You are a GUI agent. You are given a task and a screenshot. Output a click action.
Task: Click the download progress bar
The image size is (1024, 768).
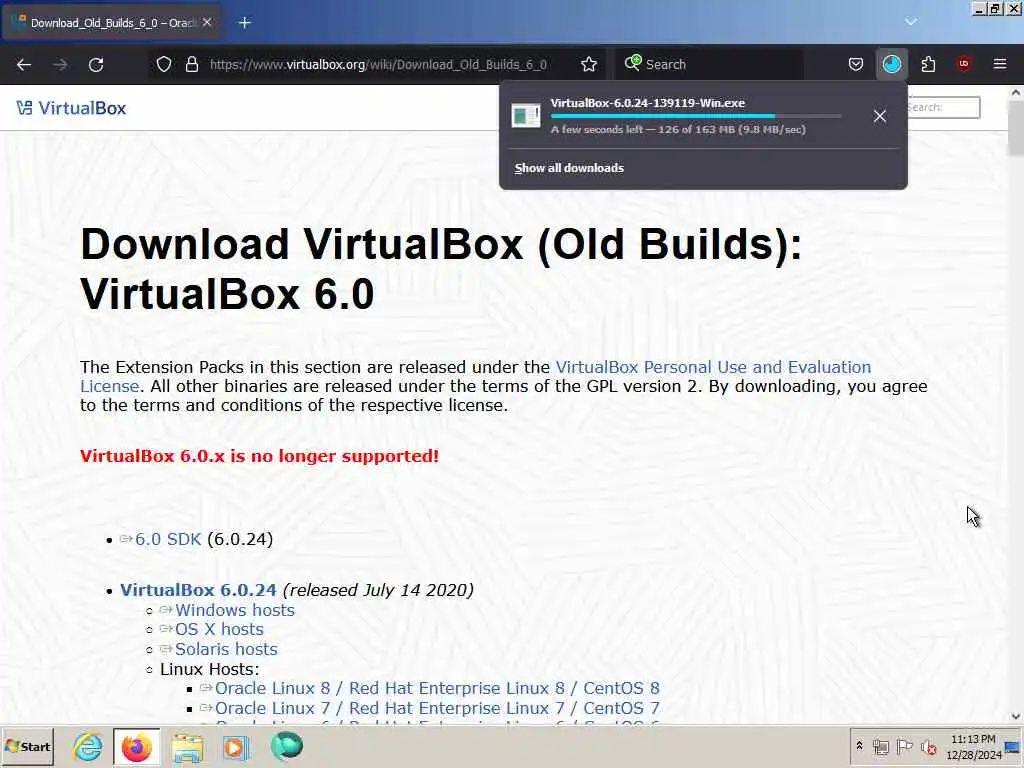(x=696, y=116)
